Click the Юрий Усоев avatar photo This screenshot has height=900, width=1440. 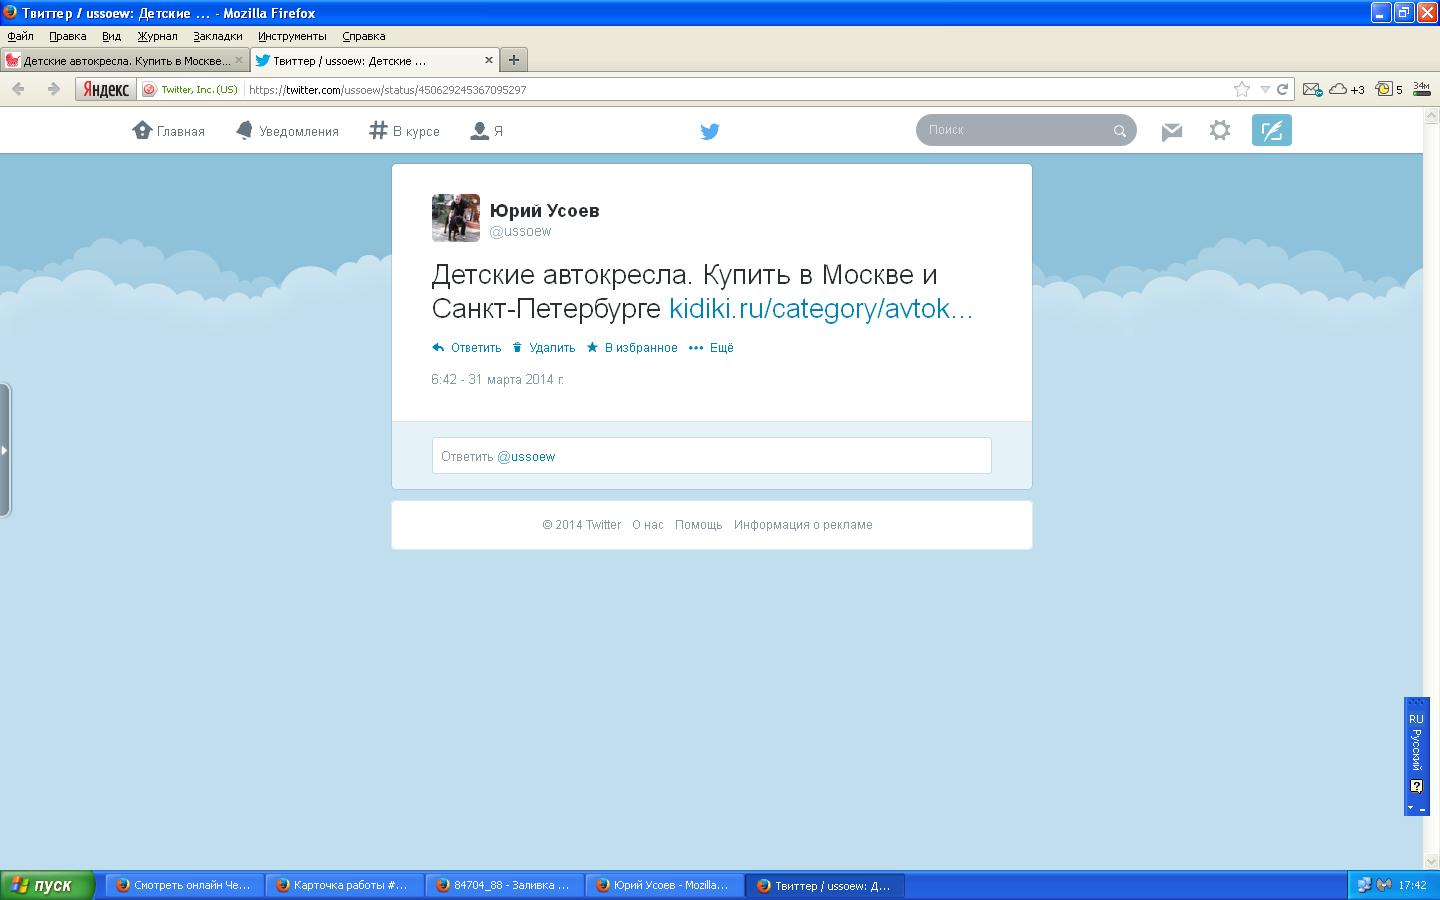456,218
